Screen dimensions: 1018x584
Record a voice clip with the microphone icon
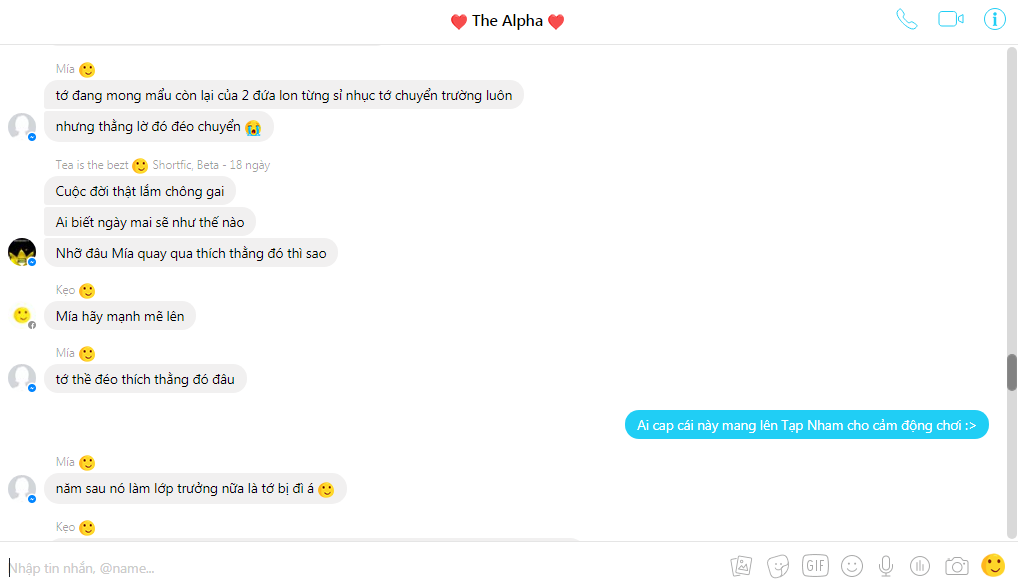tap(886, 566)
